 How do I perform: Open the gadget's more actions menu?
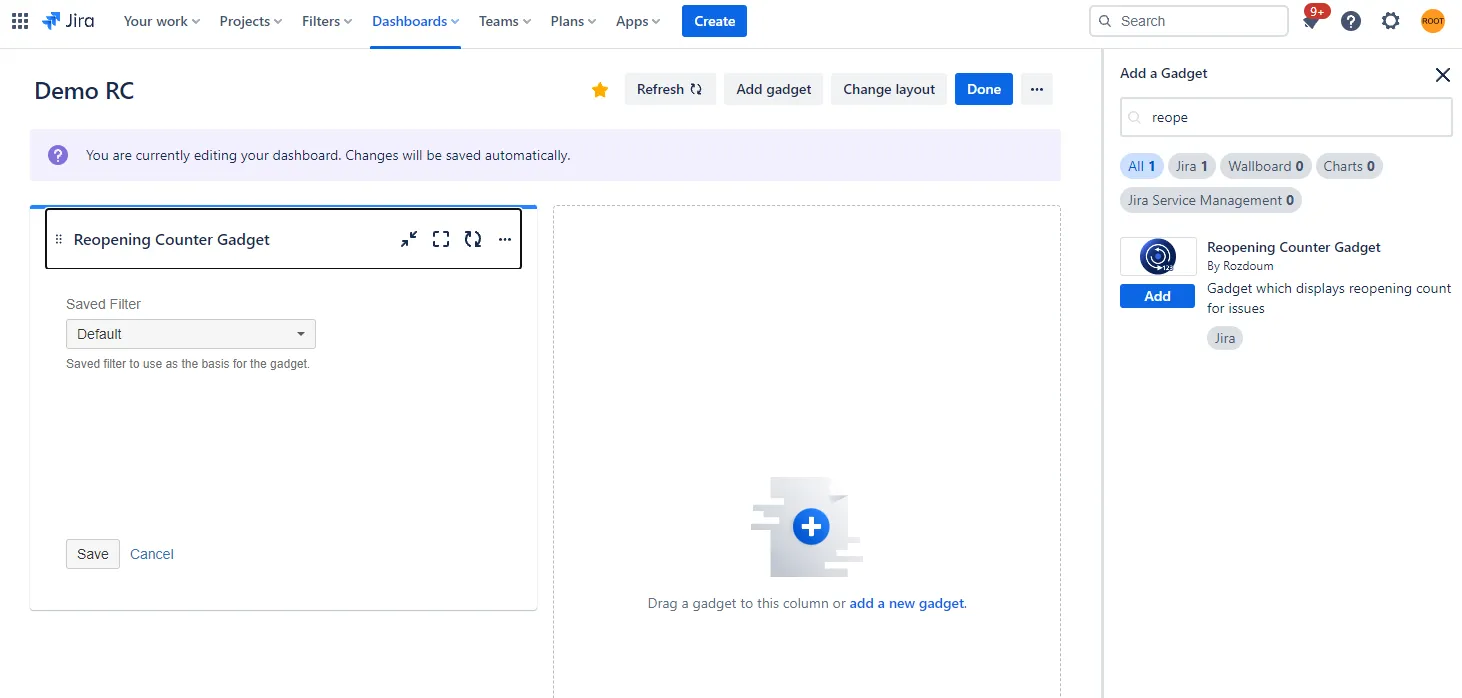pyautogui.click(x=505, y=239)
